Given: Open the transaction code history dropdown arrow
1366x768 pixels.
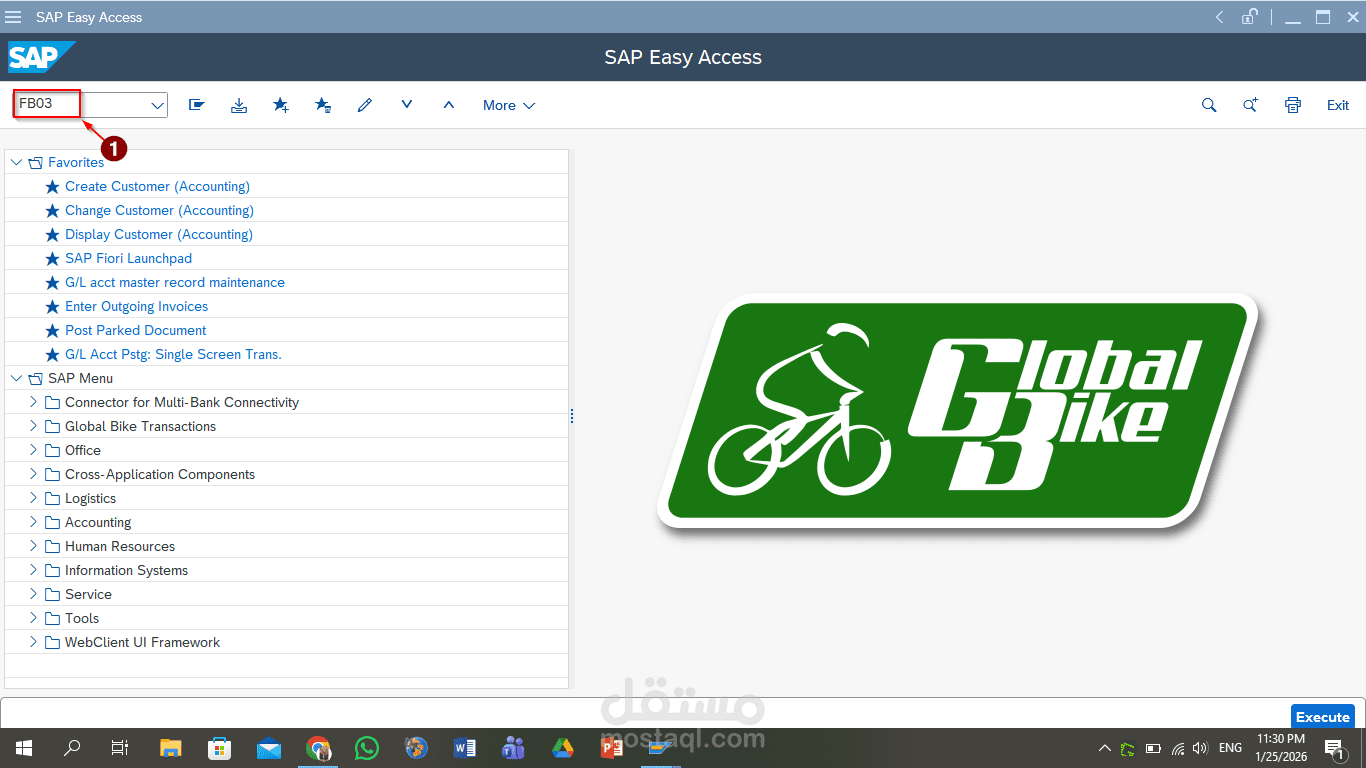Looking at the screenshot, I should (x=157, y=105).
